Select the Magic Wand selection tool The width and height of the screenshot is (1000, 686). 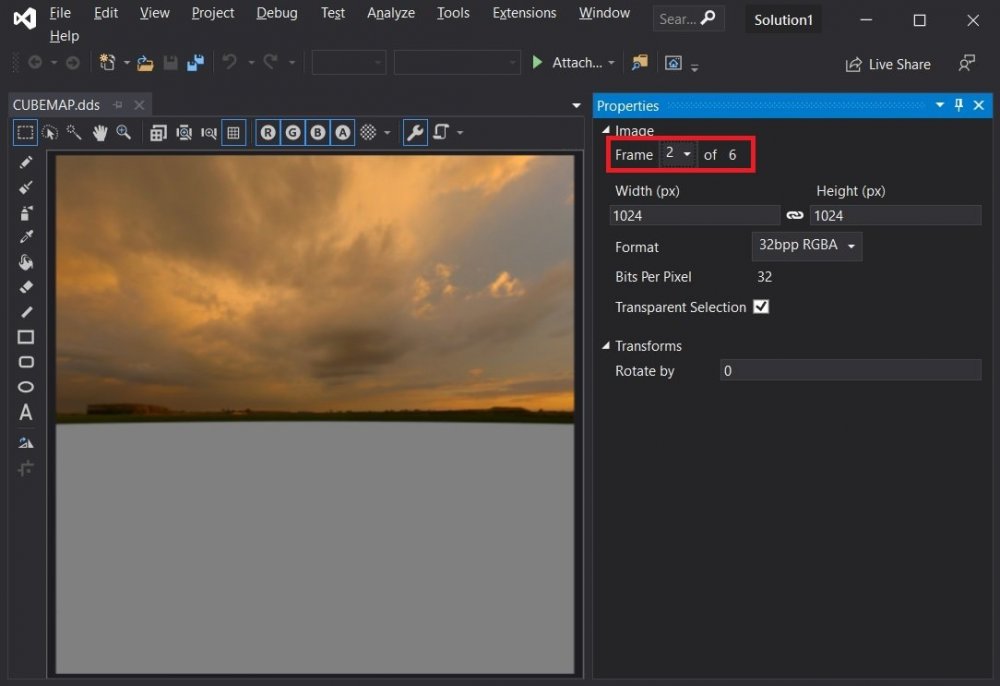[75, 132]
